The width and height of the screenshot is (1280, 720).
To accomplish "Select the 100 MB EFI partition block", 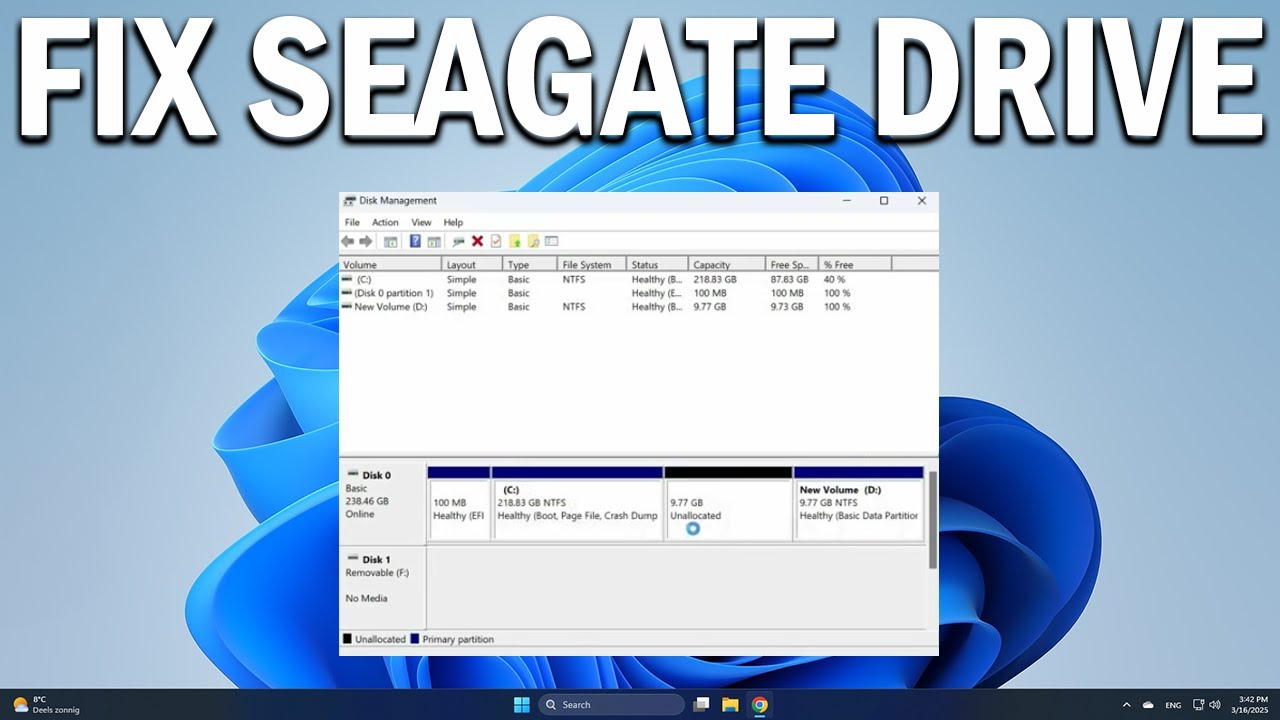I will pyautogui.click(x=459, y=503).
